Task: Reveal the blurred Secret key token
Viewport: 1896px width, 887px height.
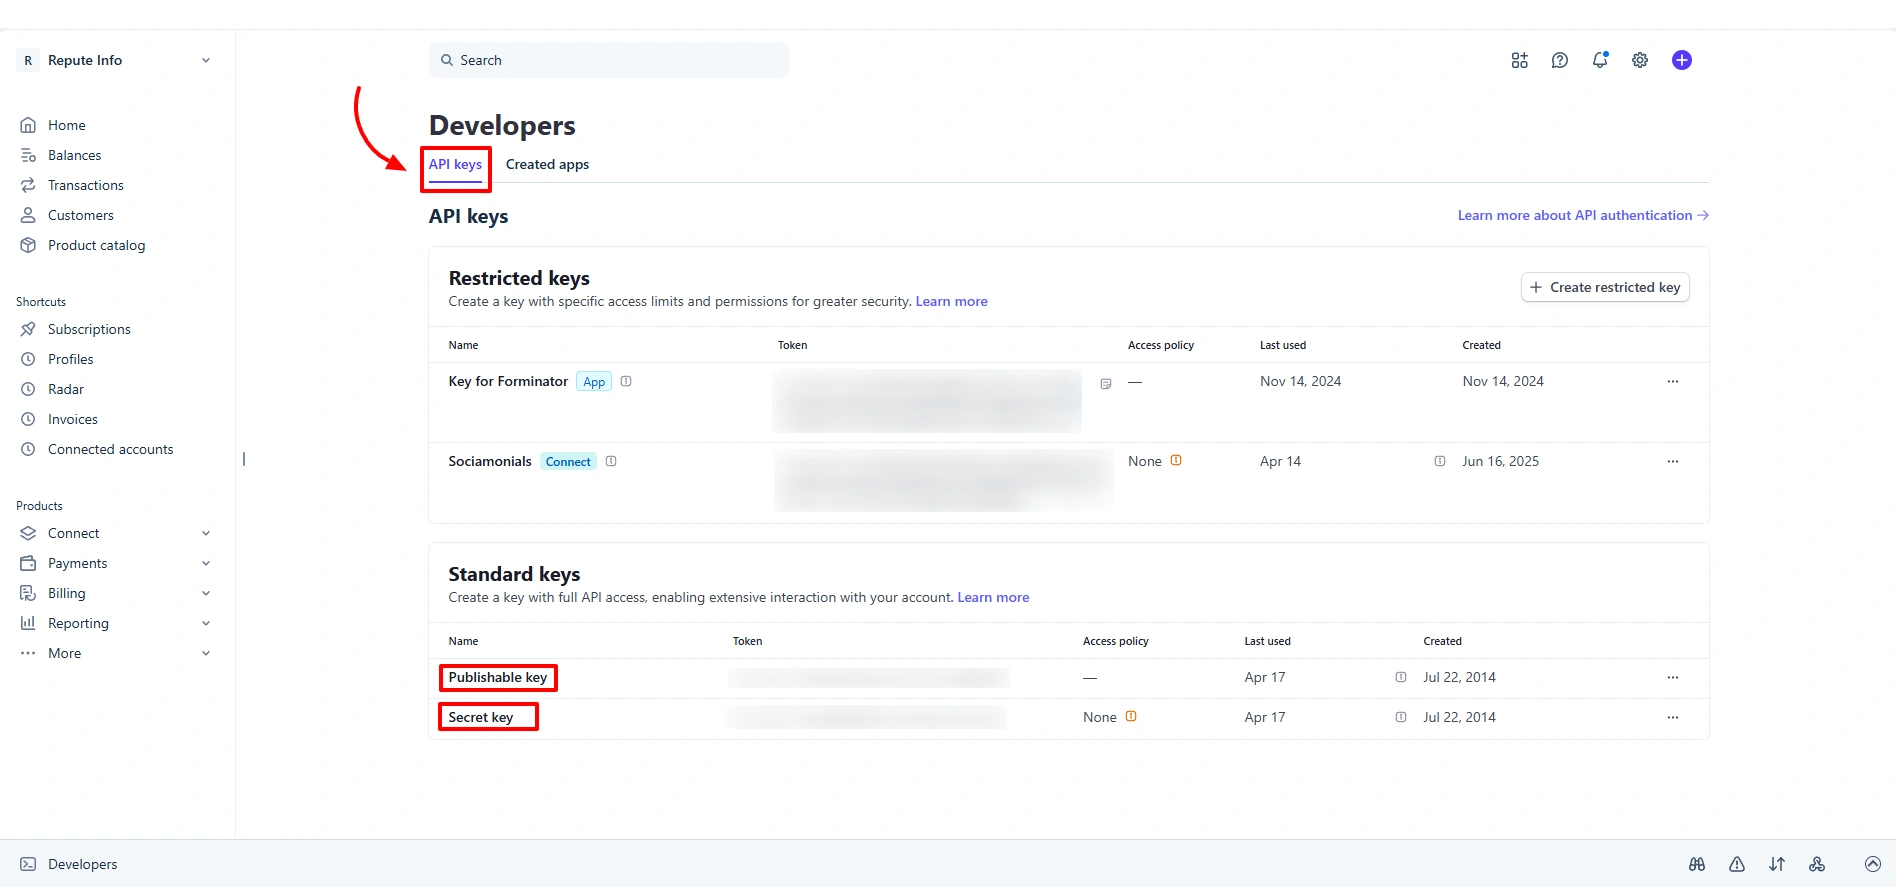Action: [866, 717]
